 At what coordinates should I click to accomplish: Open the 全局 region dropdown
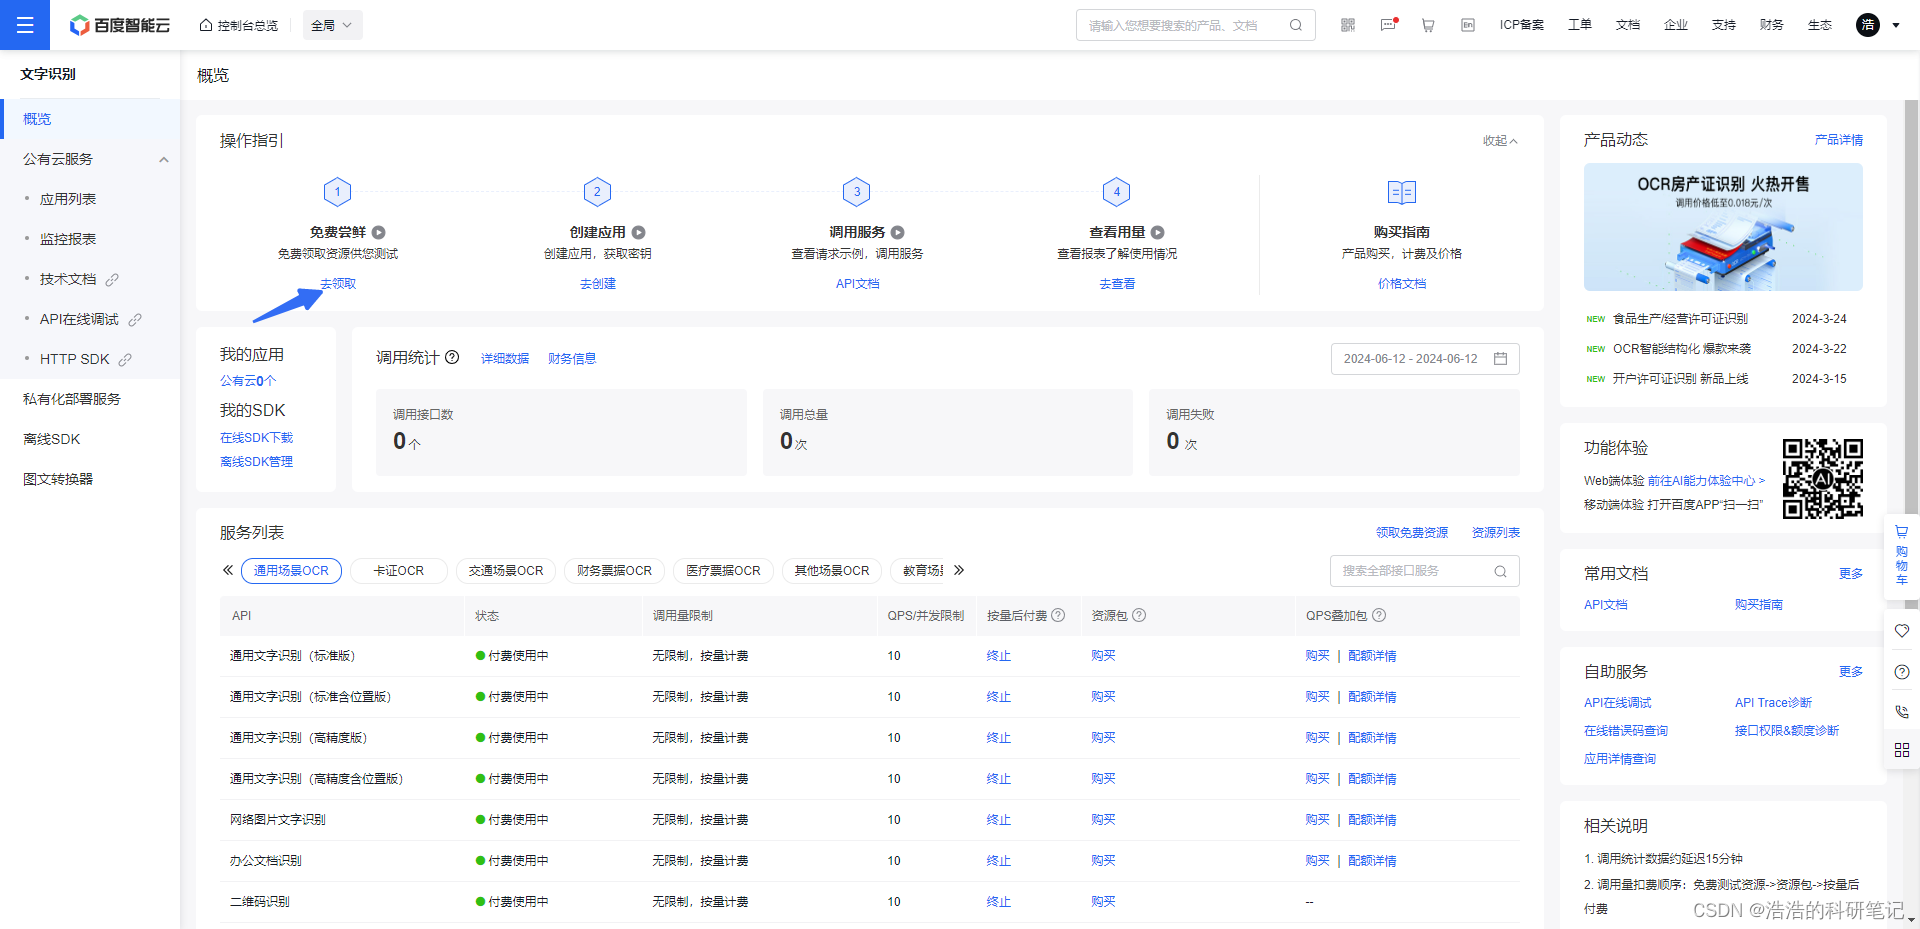click(332, 25)
